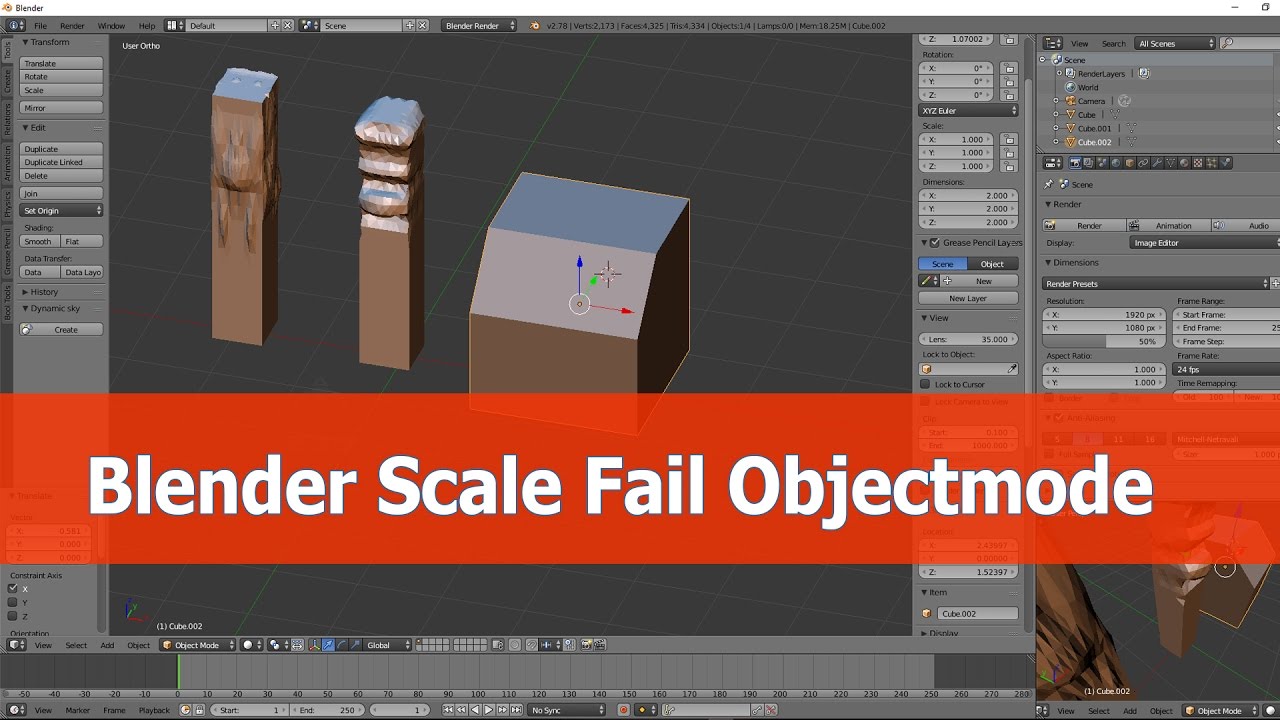Select the translate manipulator arrow icon
Image resolution: width=1280 pixels, height=720 pixels.
click(x=328, y=645)
